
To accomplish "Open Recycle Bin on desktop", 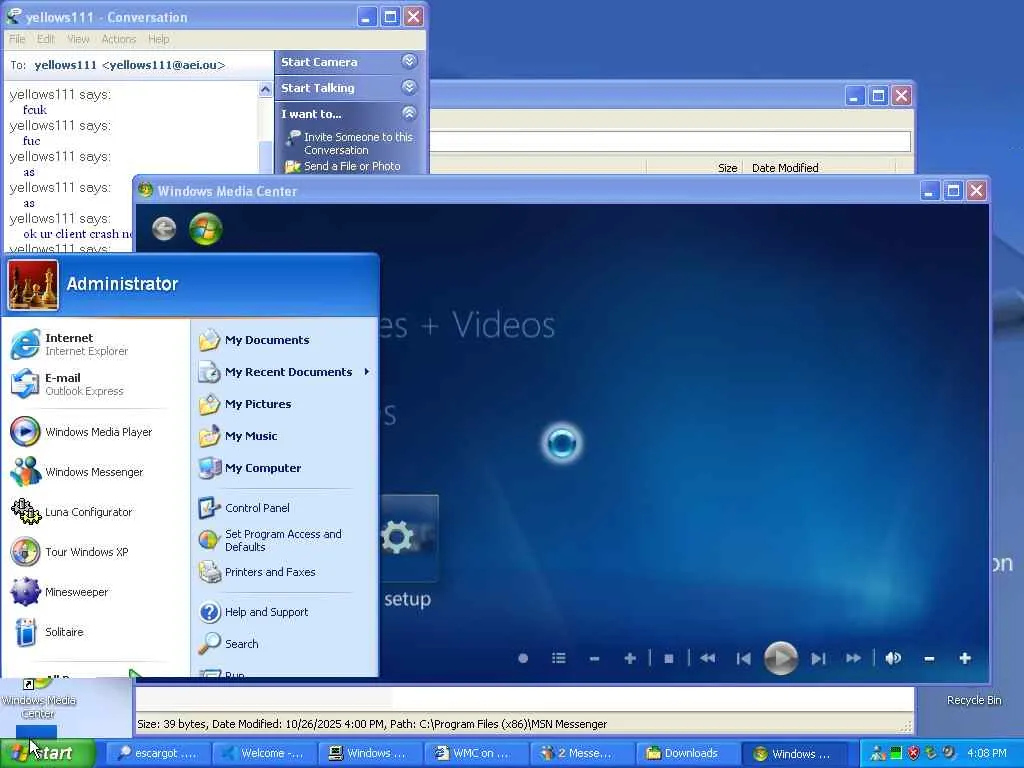I will click(974, 700).
